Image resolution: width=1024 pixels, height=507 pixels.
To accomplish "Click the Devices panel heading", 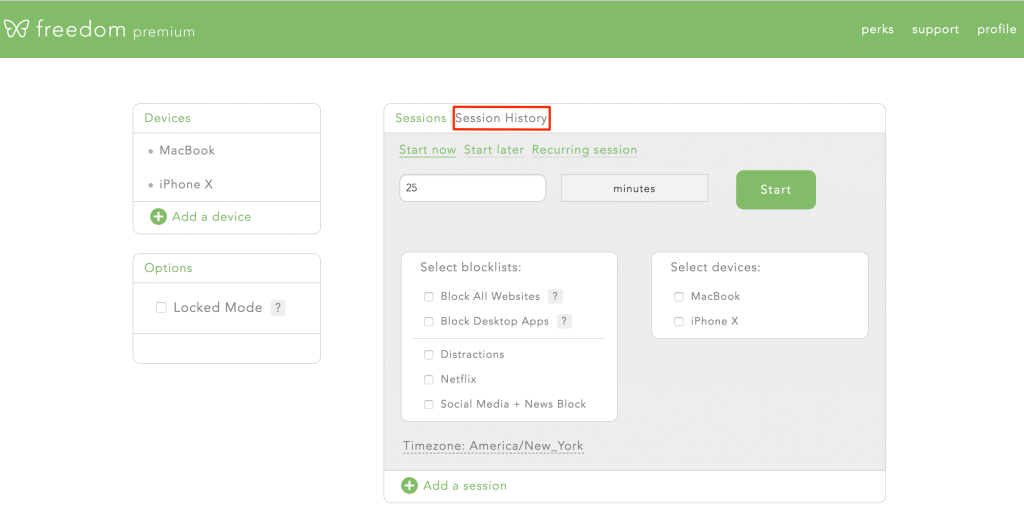I will 167,118.
